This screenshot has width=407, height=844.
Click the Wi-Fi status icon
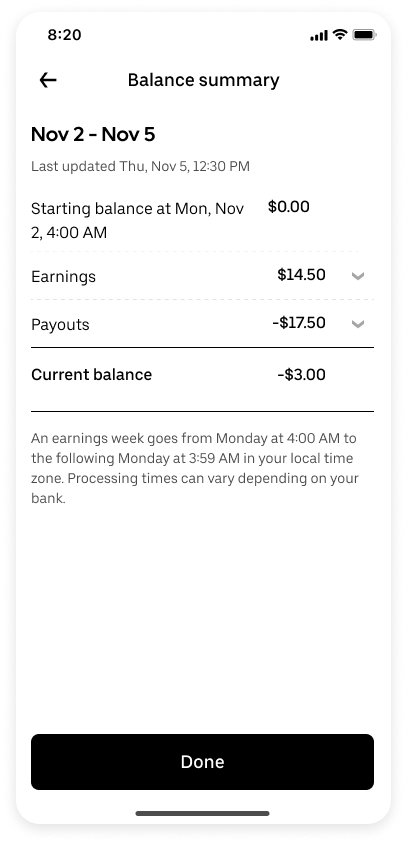340,35
